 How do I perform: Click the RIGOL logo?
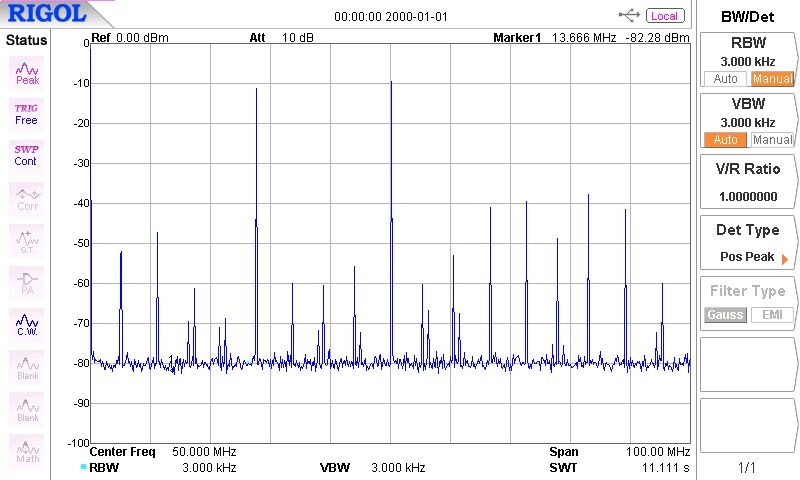[50, 15]
